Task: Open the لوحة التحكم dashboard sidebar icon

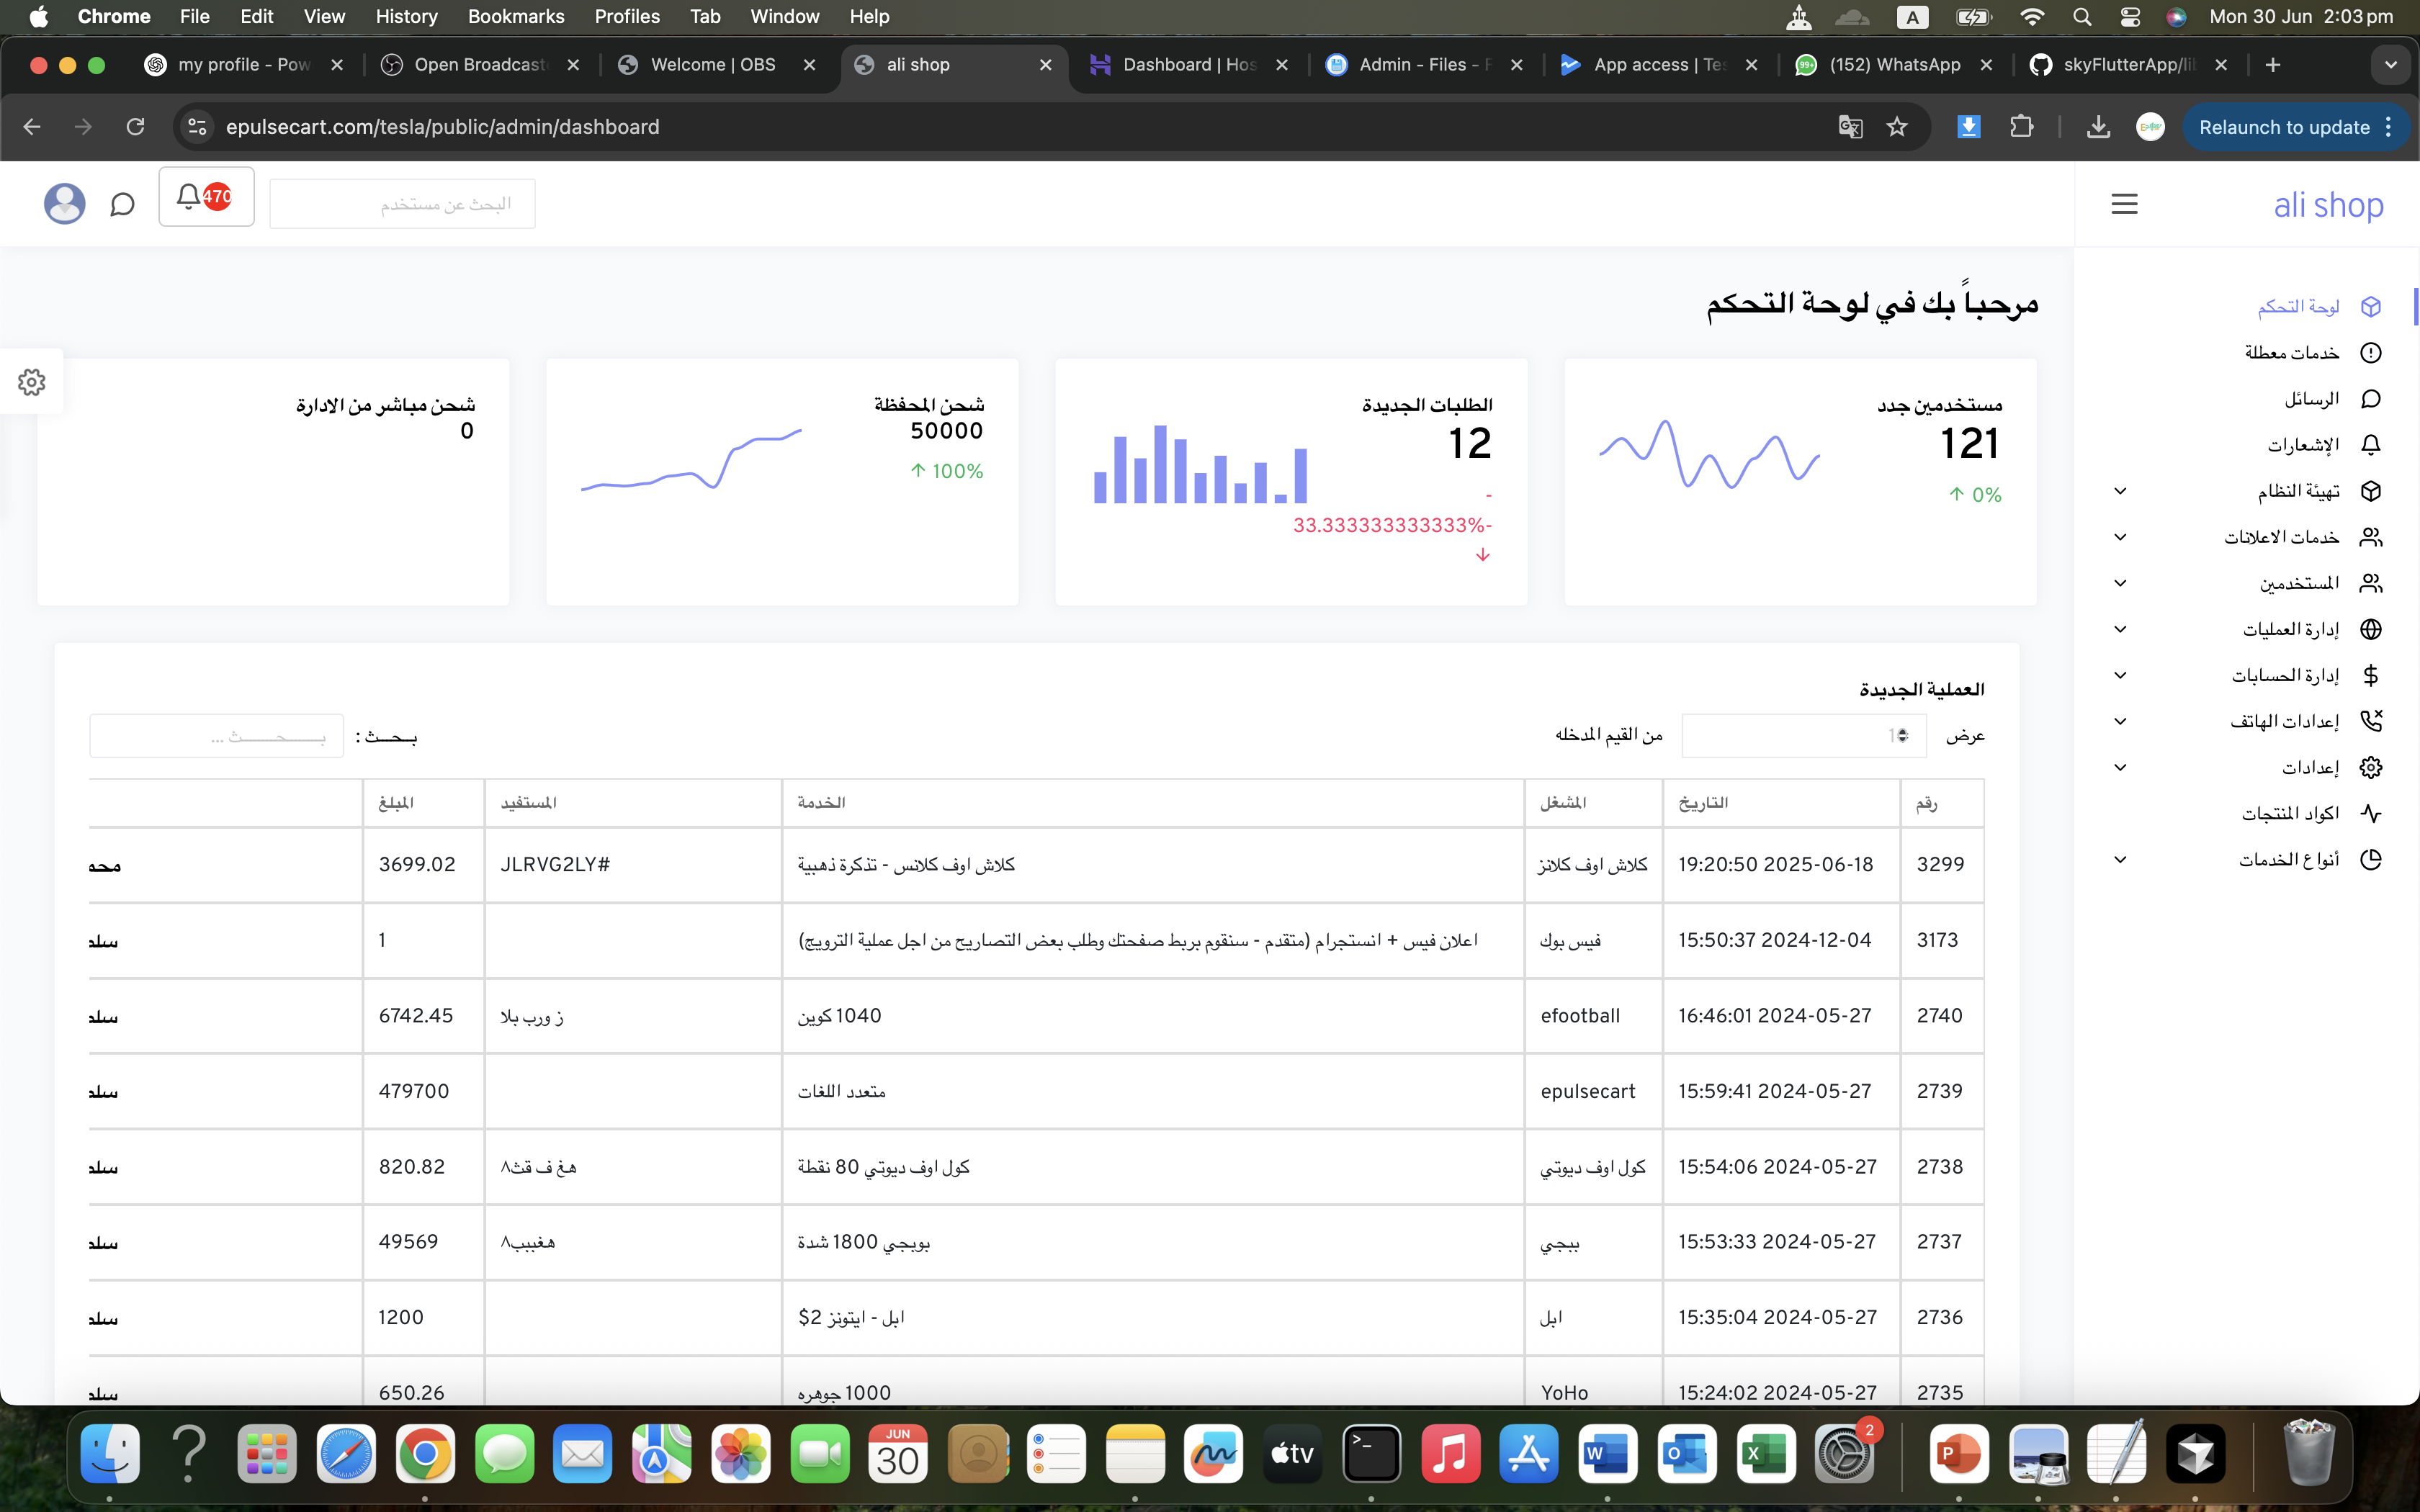Action: (x=2372, y=306)
